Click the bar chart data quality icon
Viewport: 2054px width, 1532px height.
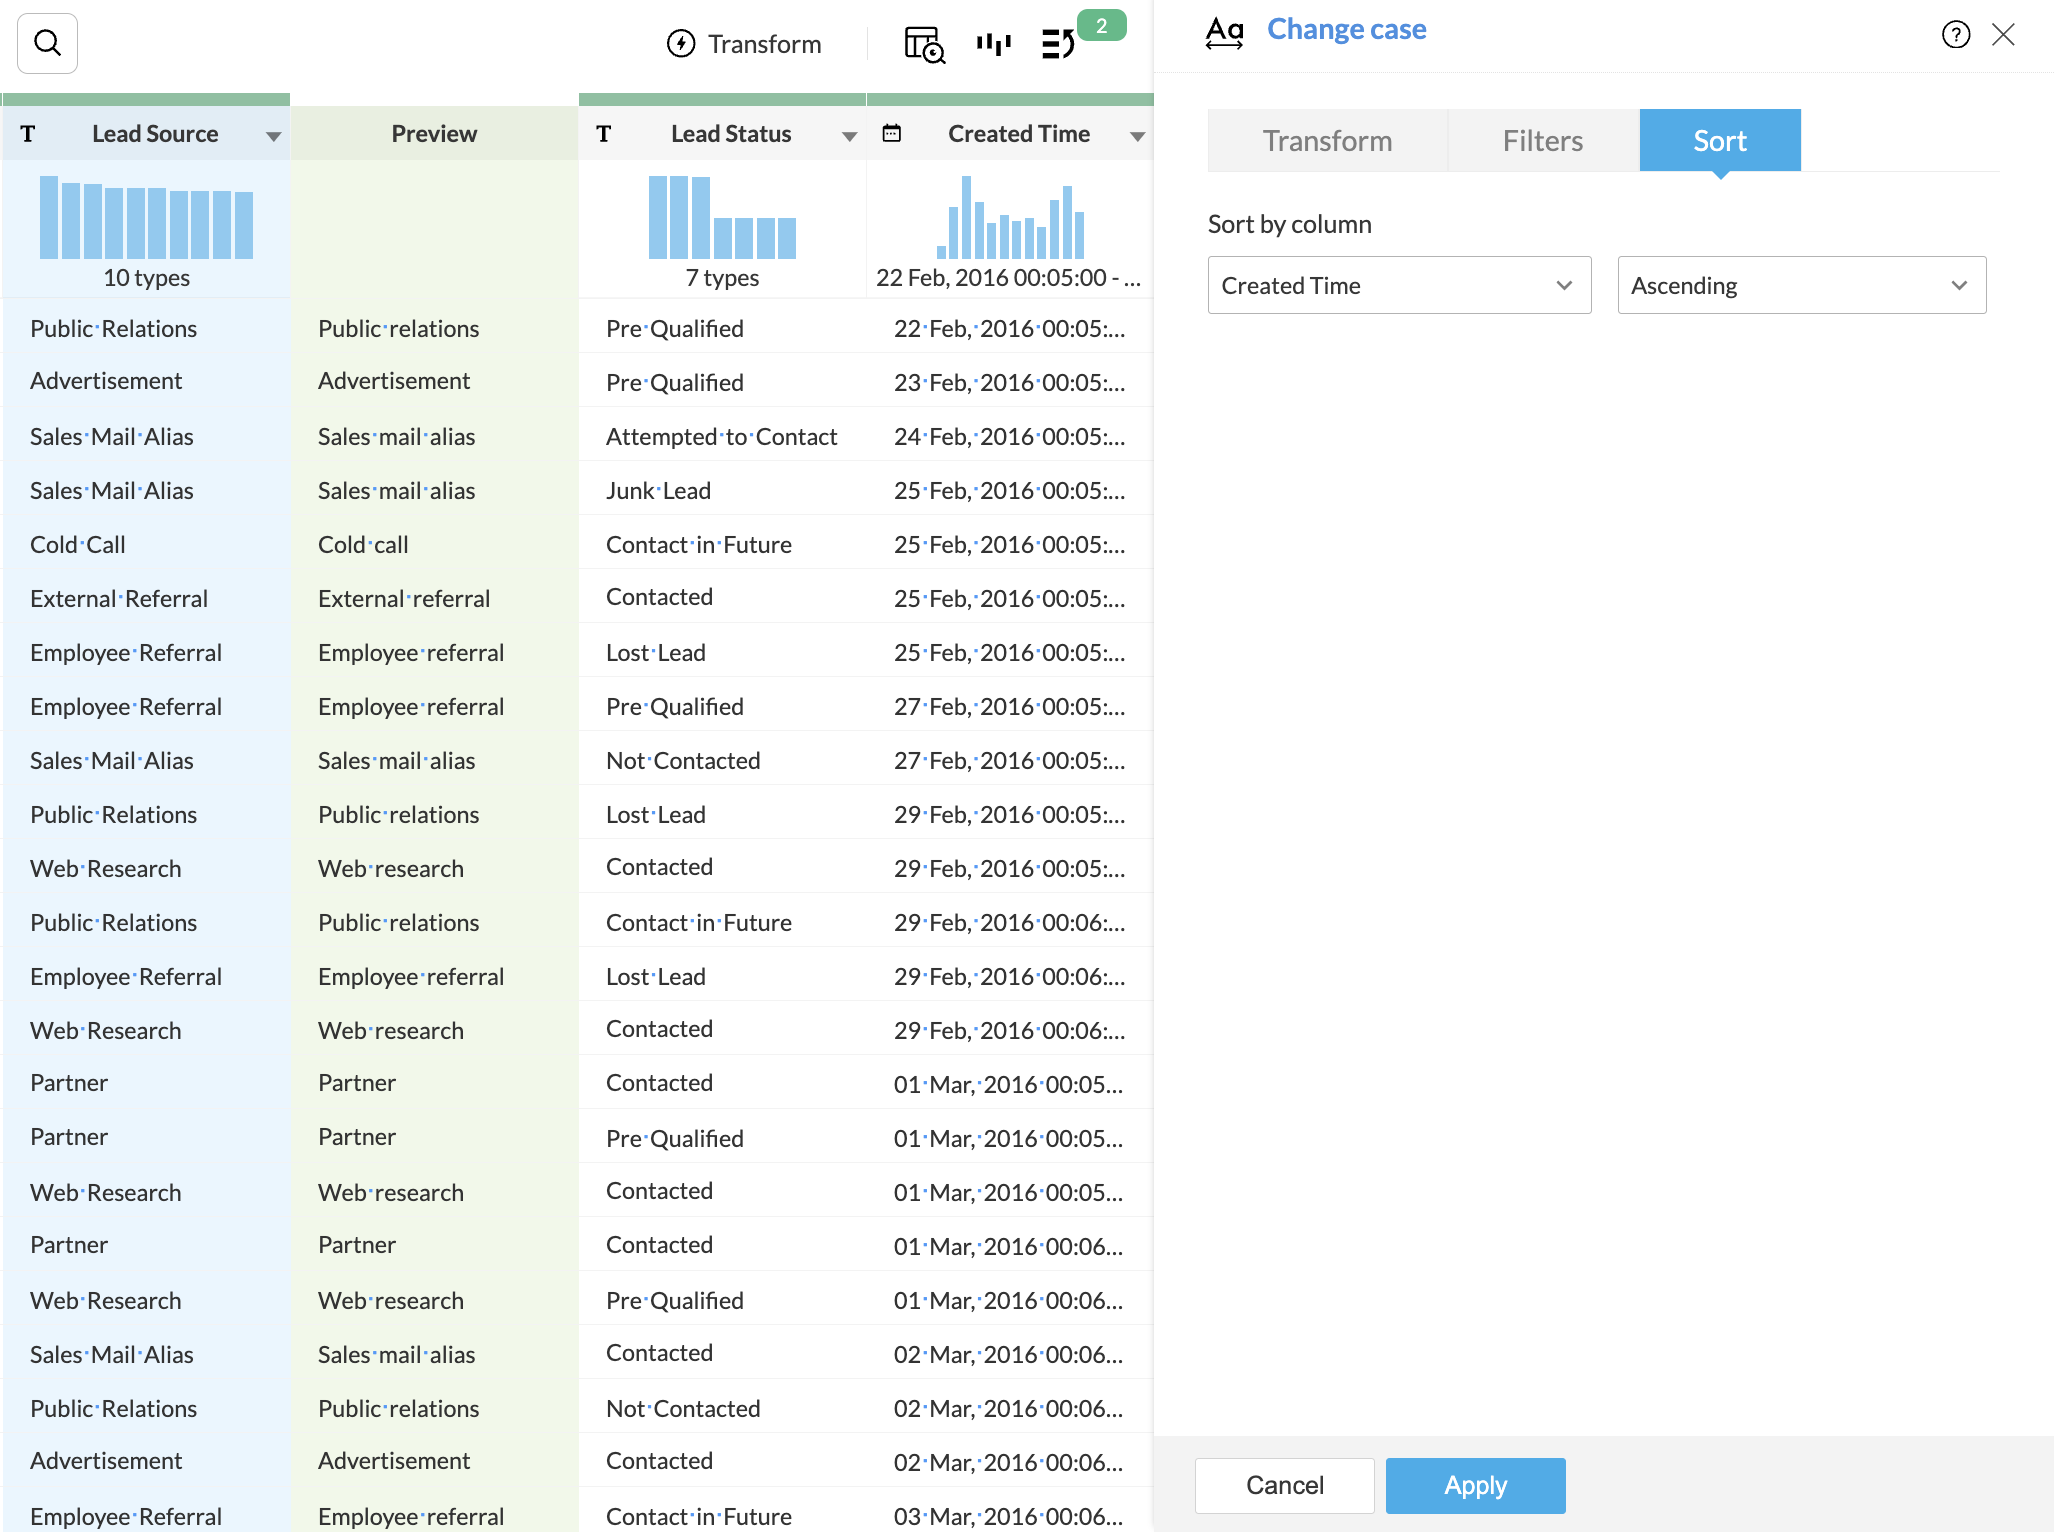pos(993,44)
